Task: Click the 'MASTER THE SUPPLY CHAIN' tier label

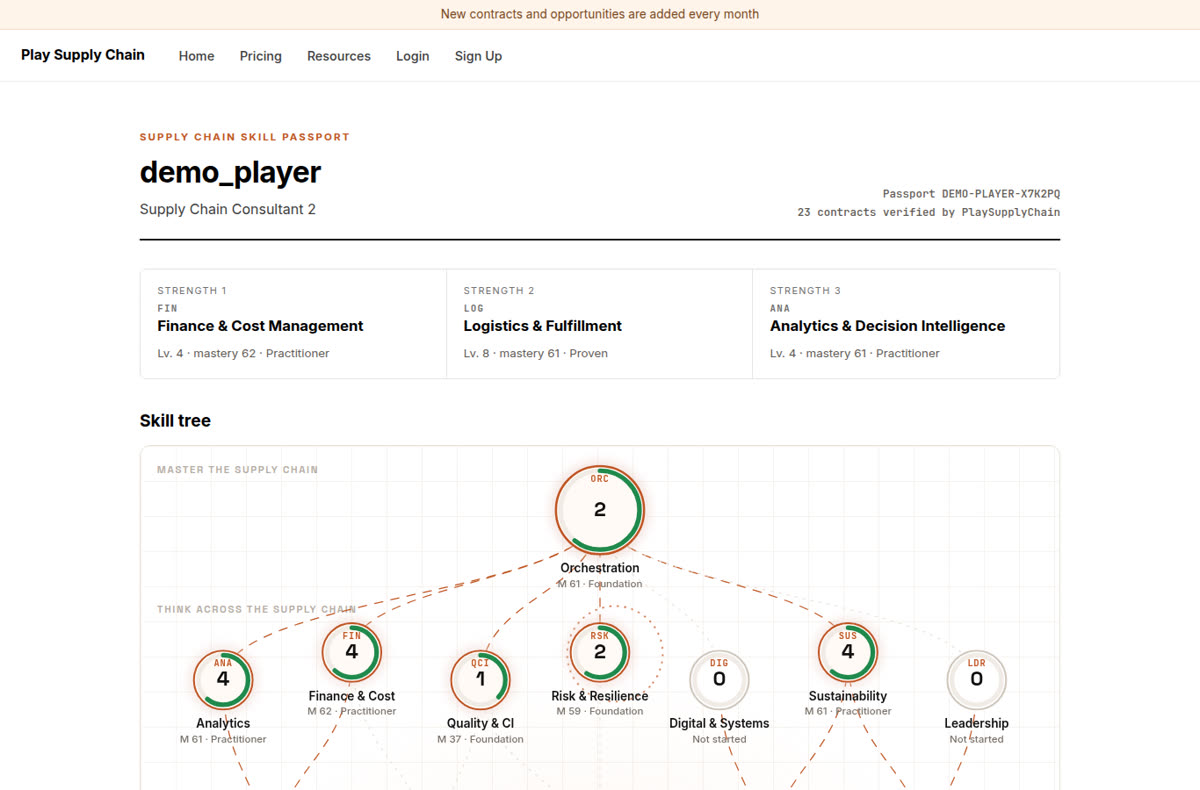Action: (238, 469)
